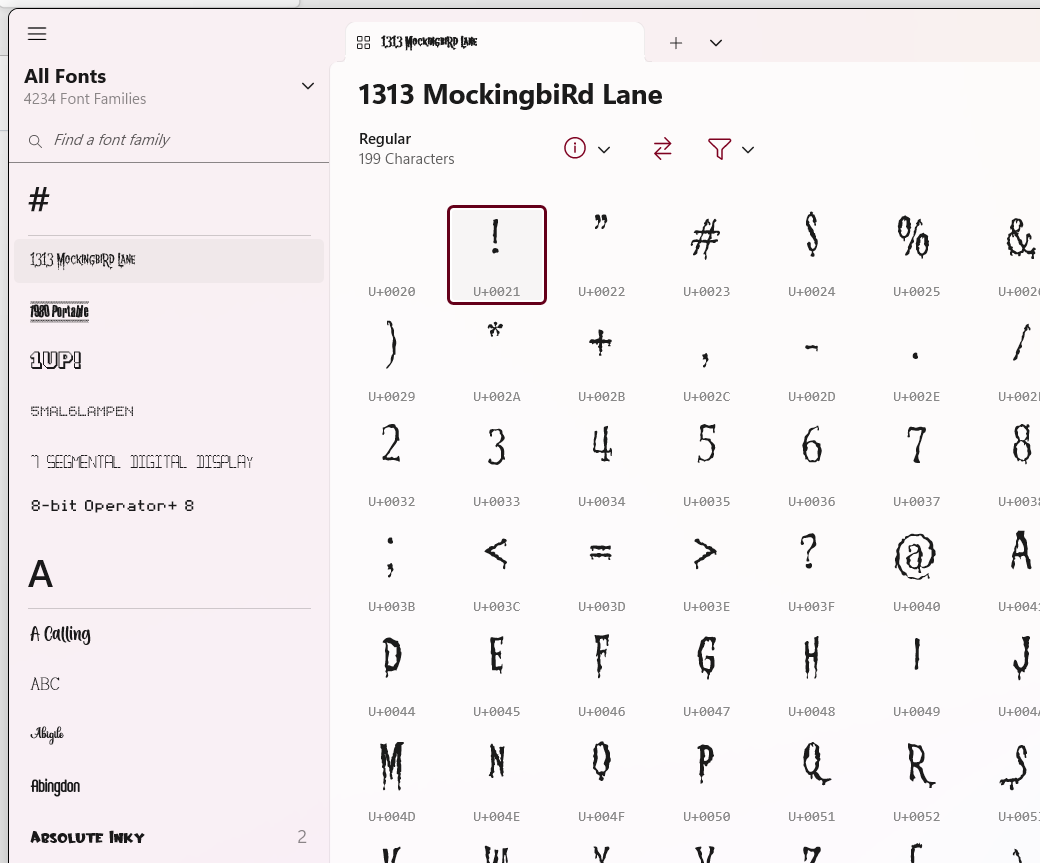
Task: Select the comma glyph U+002C
Action: click(706, 360)
